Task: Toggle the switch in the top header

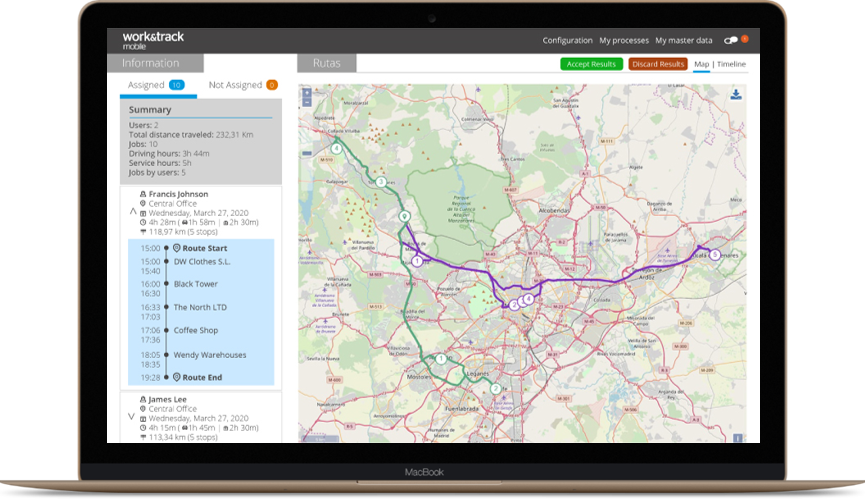Action: coord(731,40)
